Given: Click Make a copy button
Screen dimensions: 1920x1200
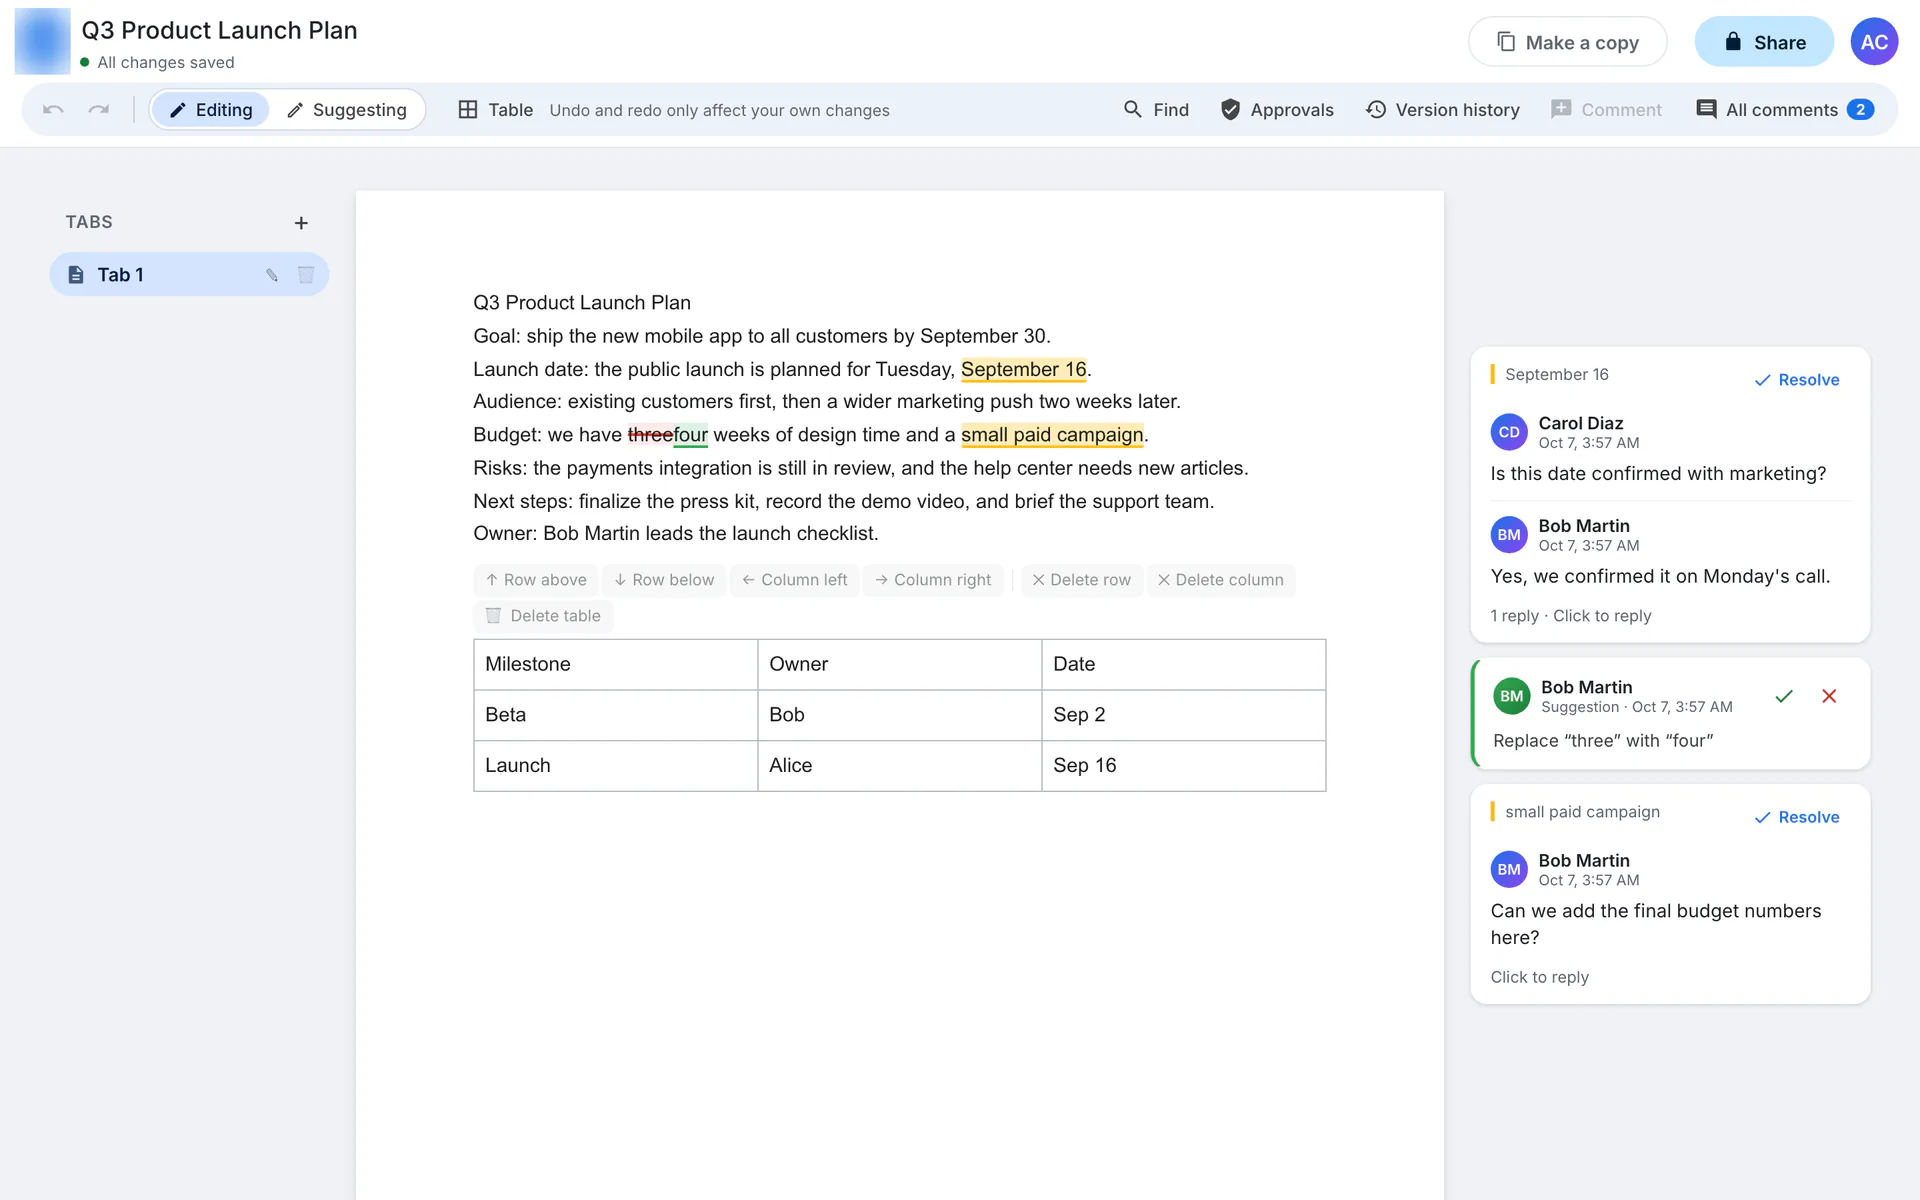Looking at the screenshot, I should point(1567,42).
